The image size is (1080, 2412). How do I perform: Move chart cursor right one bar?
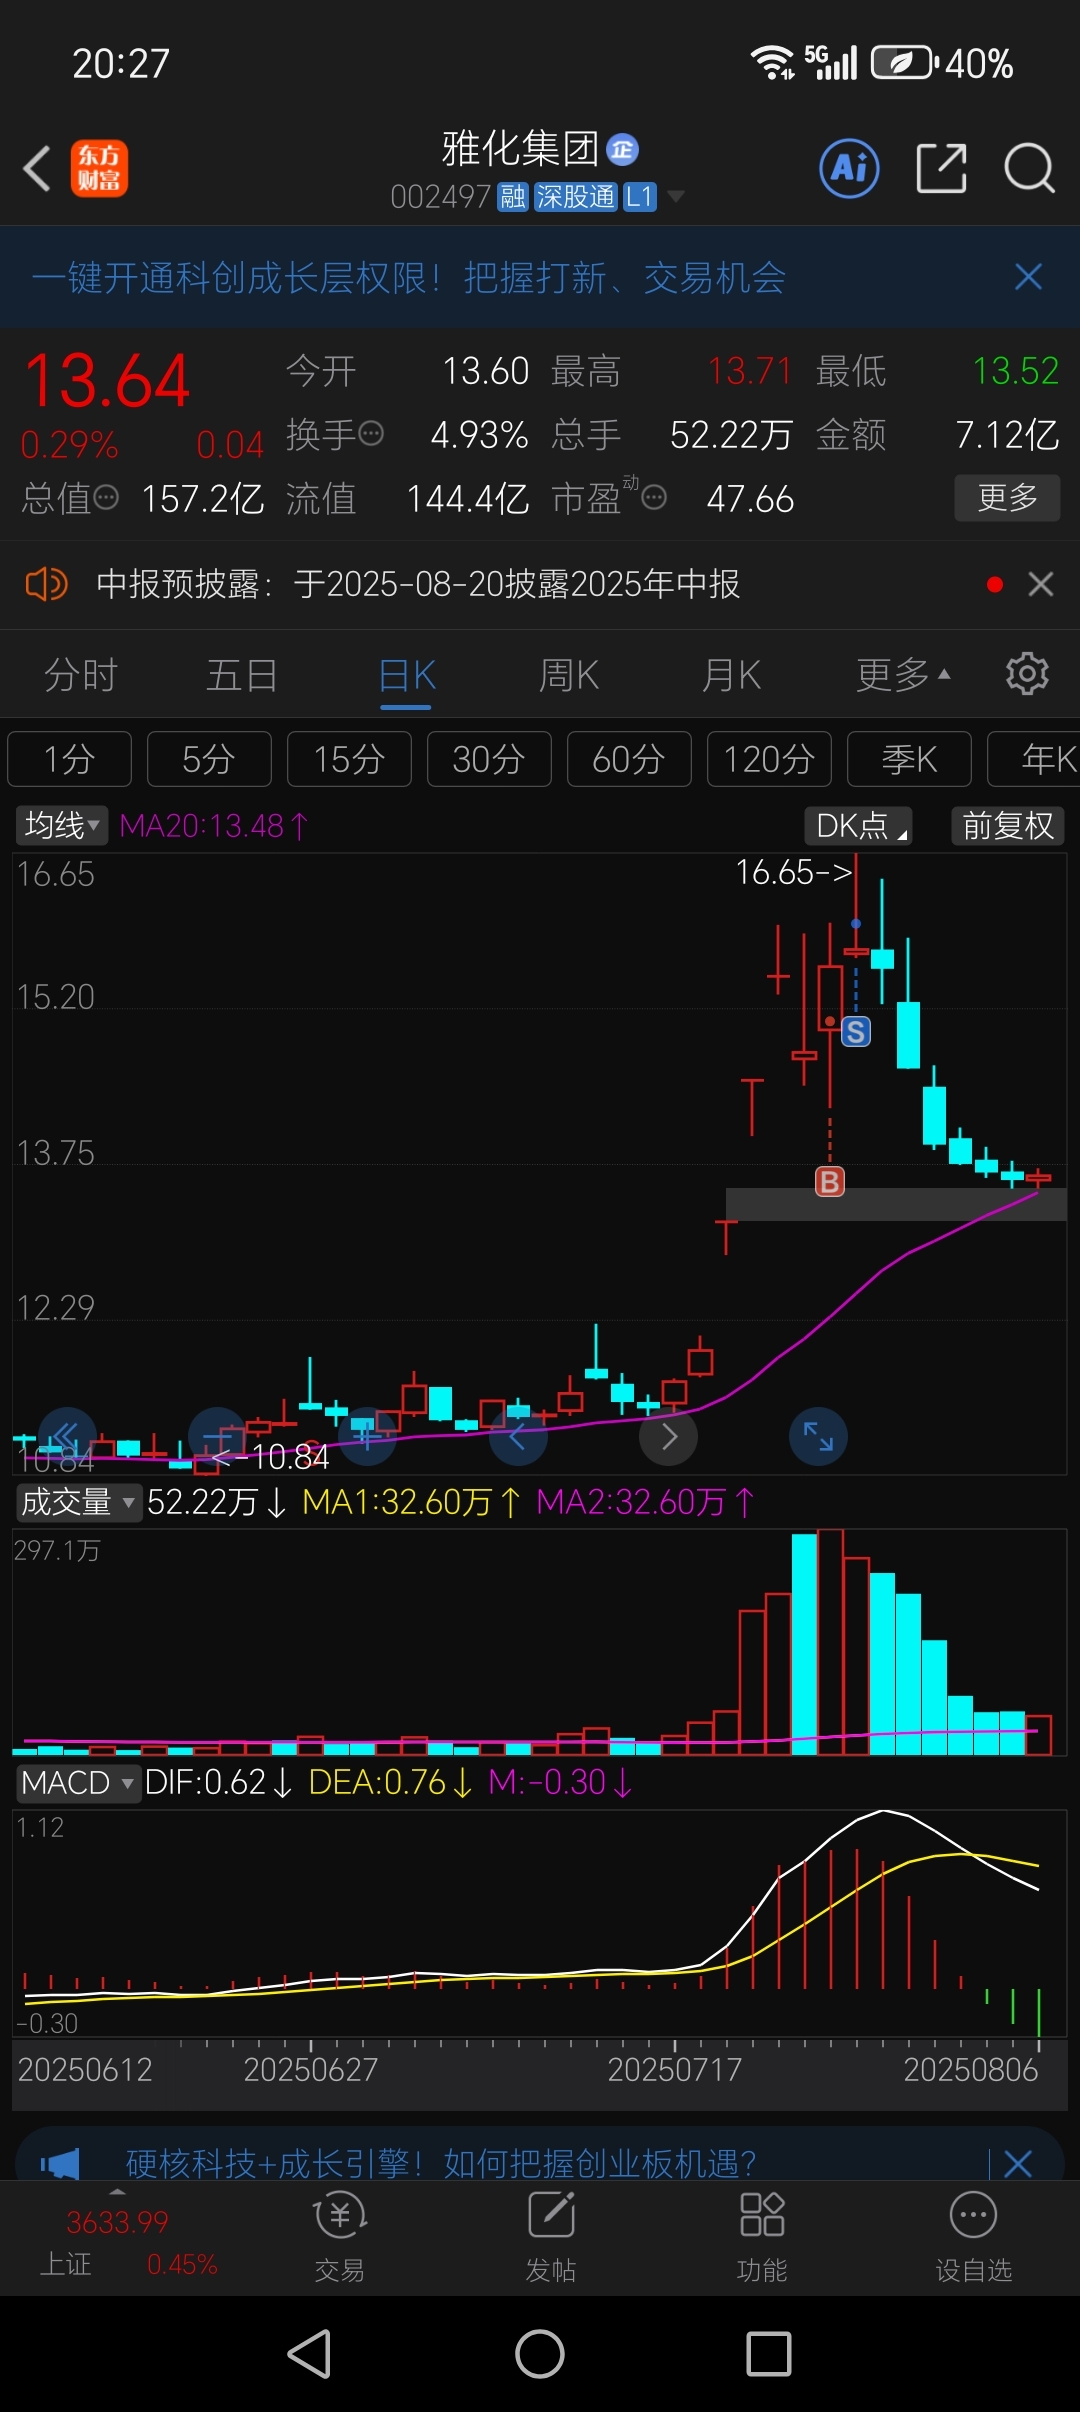(x=669, y=1437)
